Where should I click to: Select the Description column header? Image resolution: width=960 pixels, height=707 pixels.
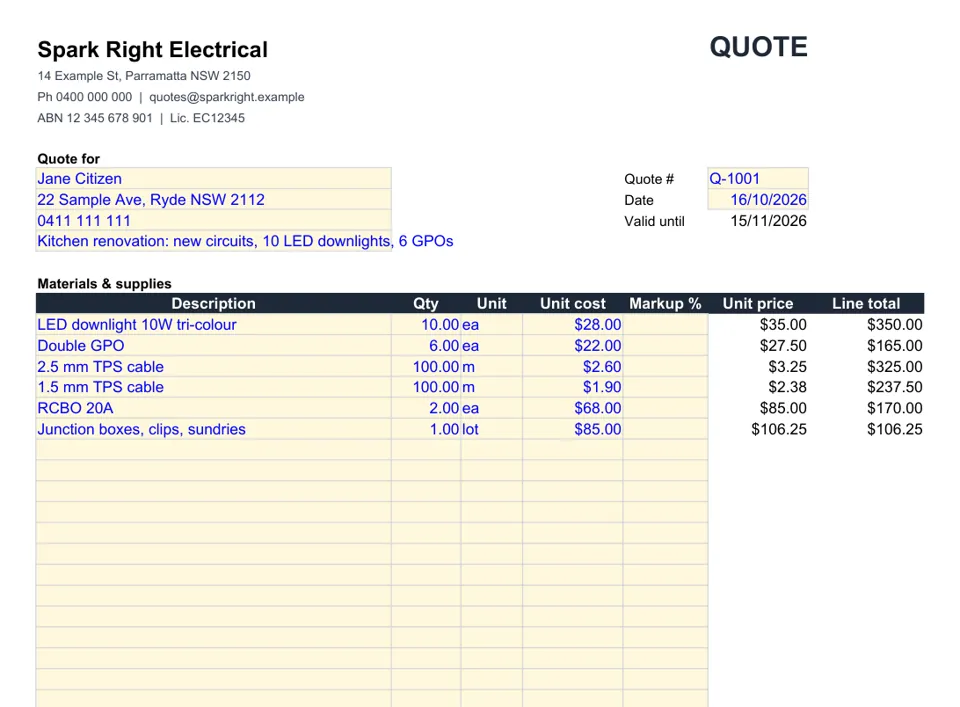(x=213, y=304)
